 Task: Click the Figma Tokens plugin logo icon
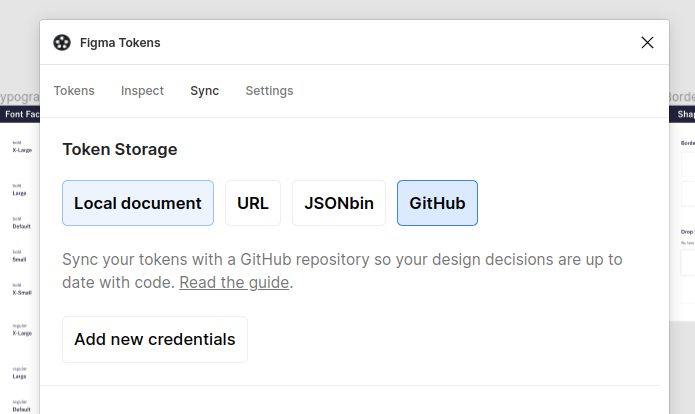[62, 42]
